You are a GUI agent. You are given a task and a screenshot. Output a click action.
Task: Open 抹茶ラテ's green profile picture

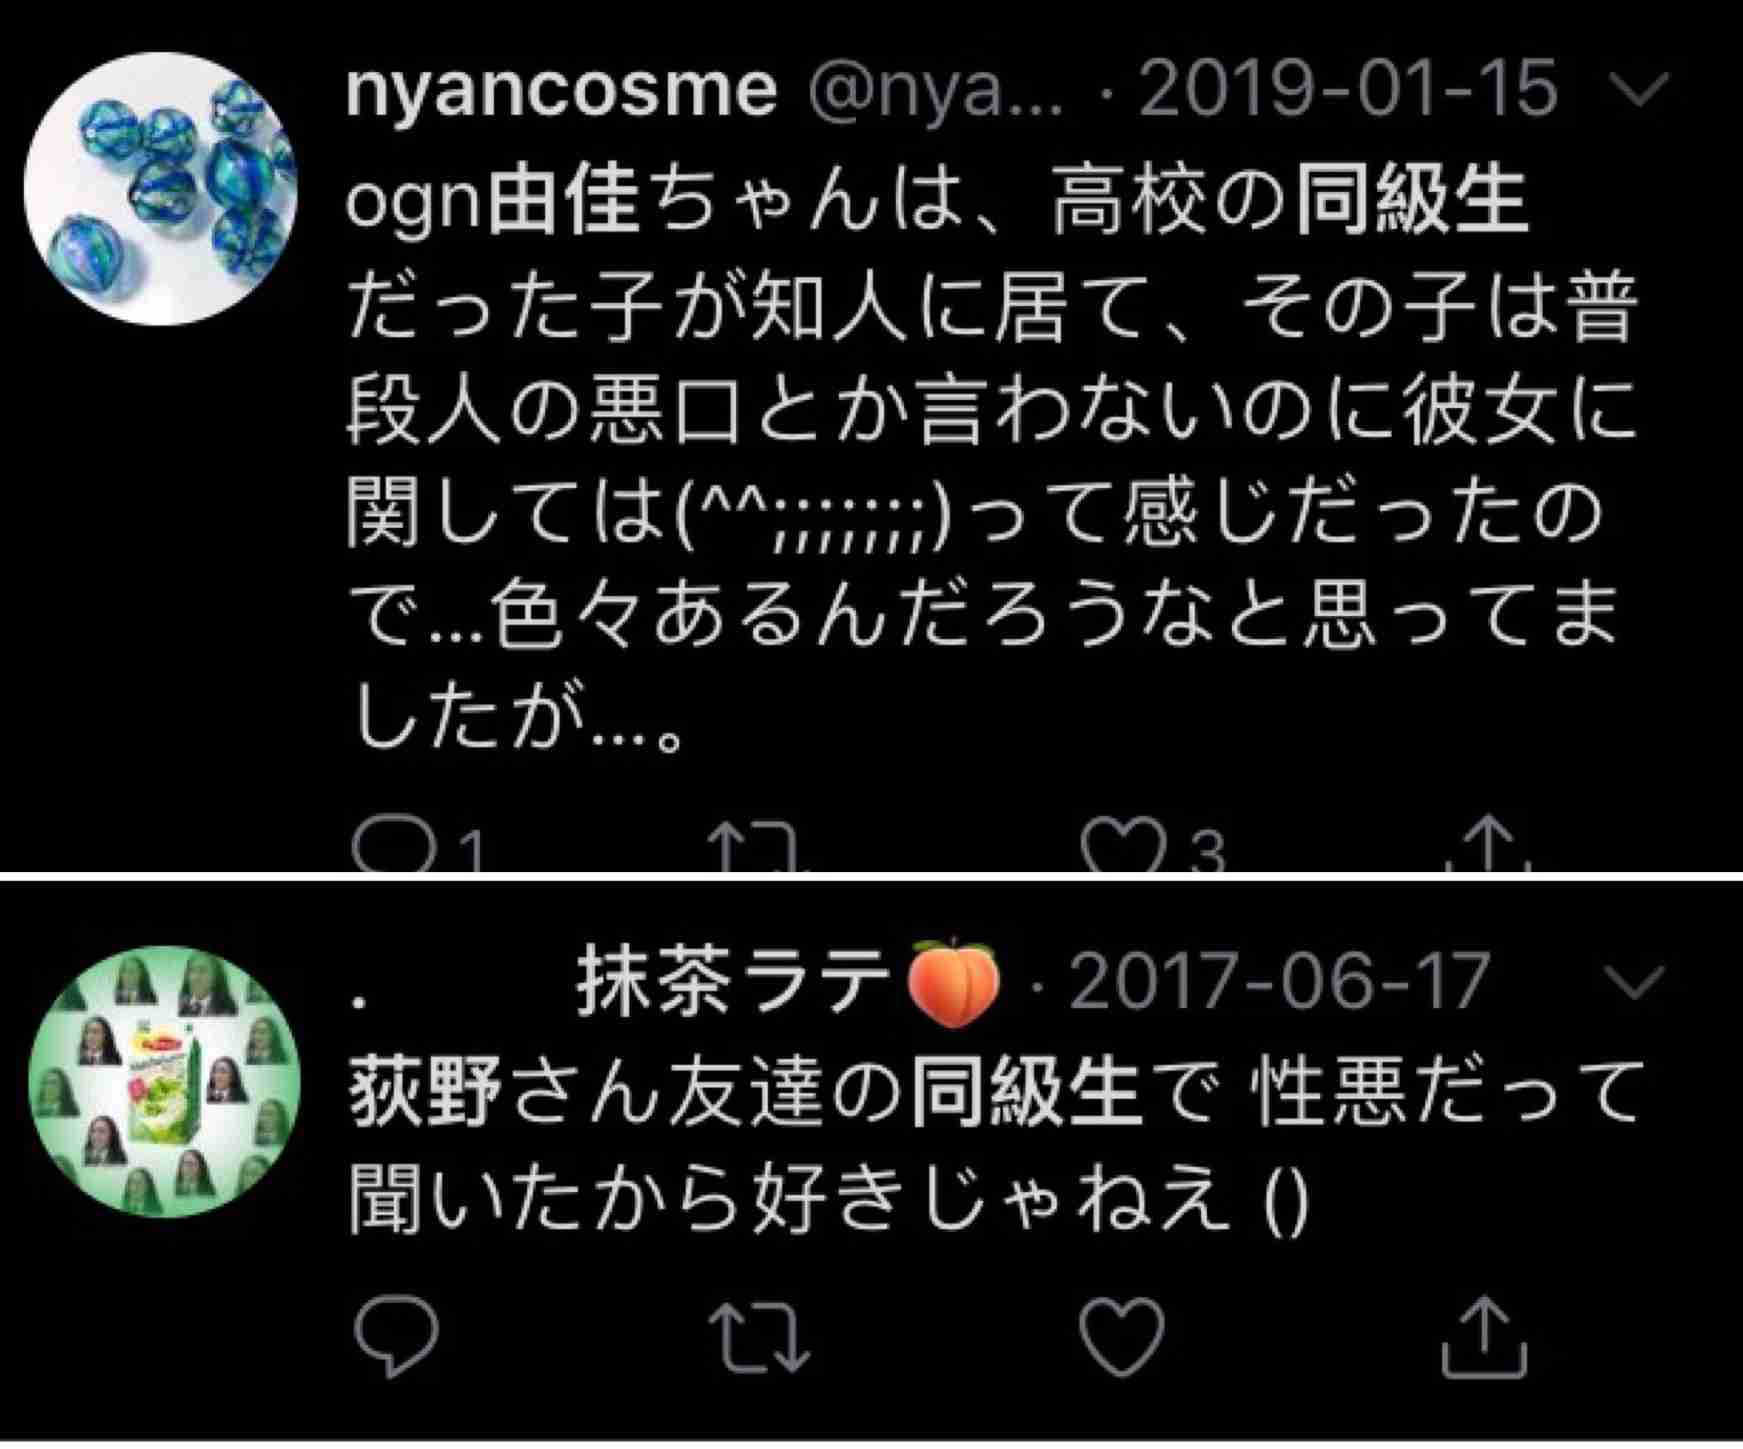(164, 1082)
